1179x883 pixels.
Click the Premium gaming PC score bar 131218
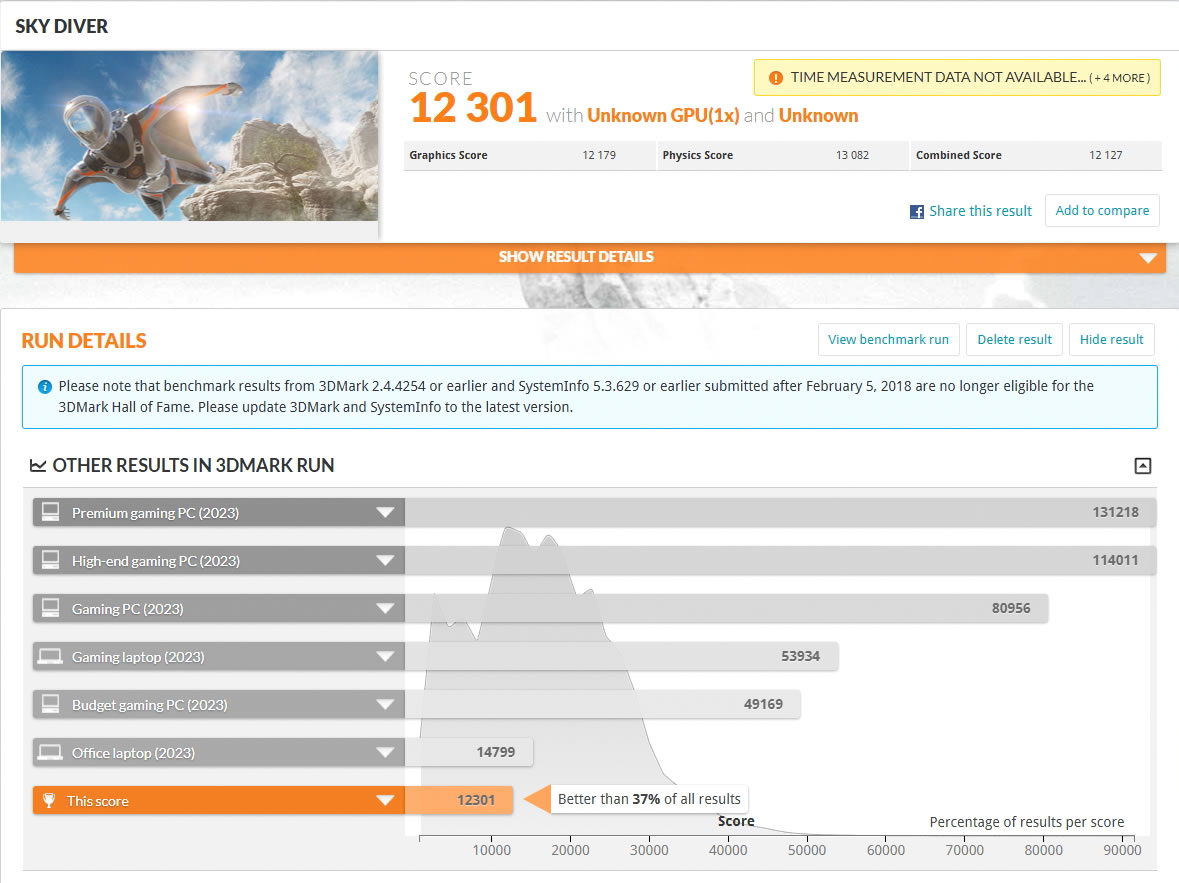780,512
